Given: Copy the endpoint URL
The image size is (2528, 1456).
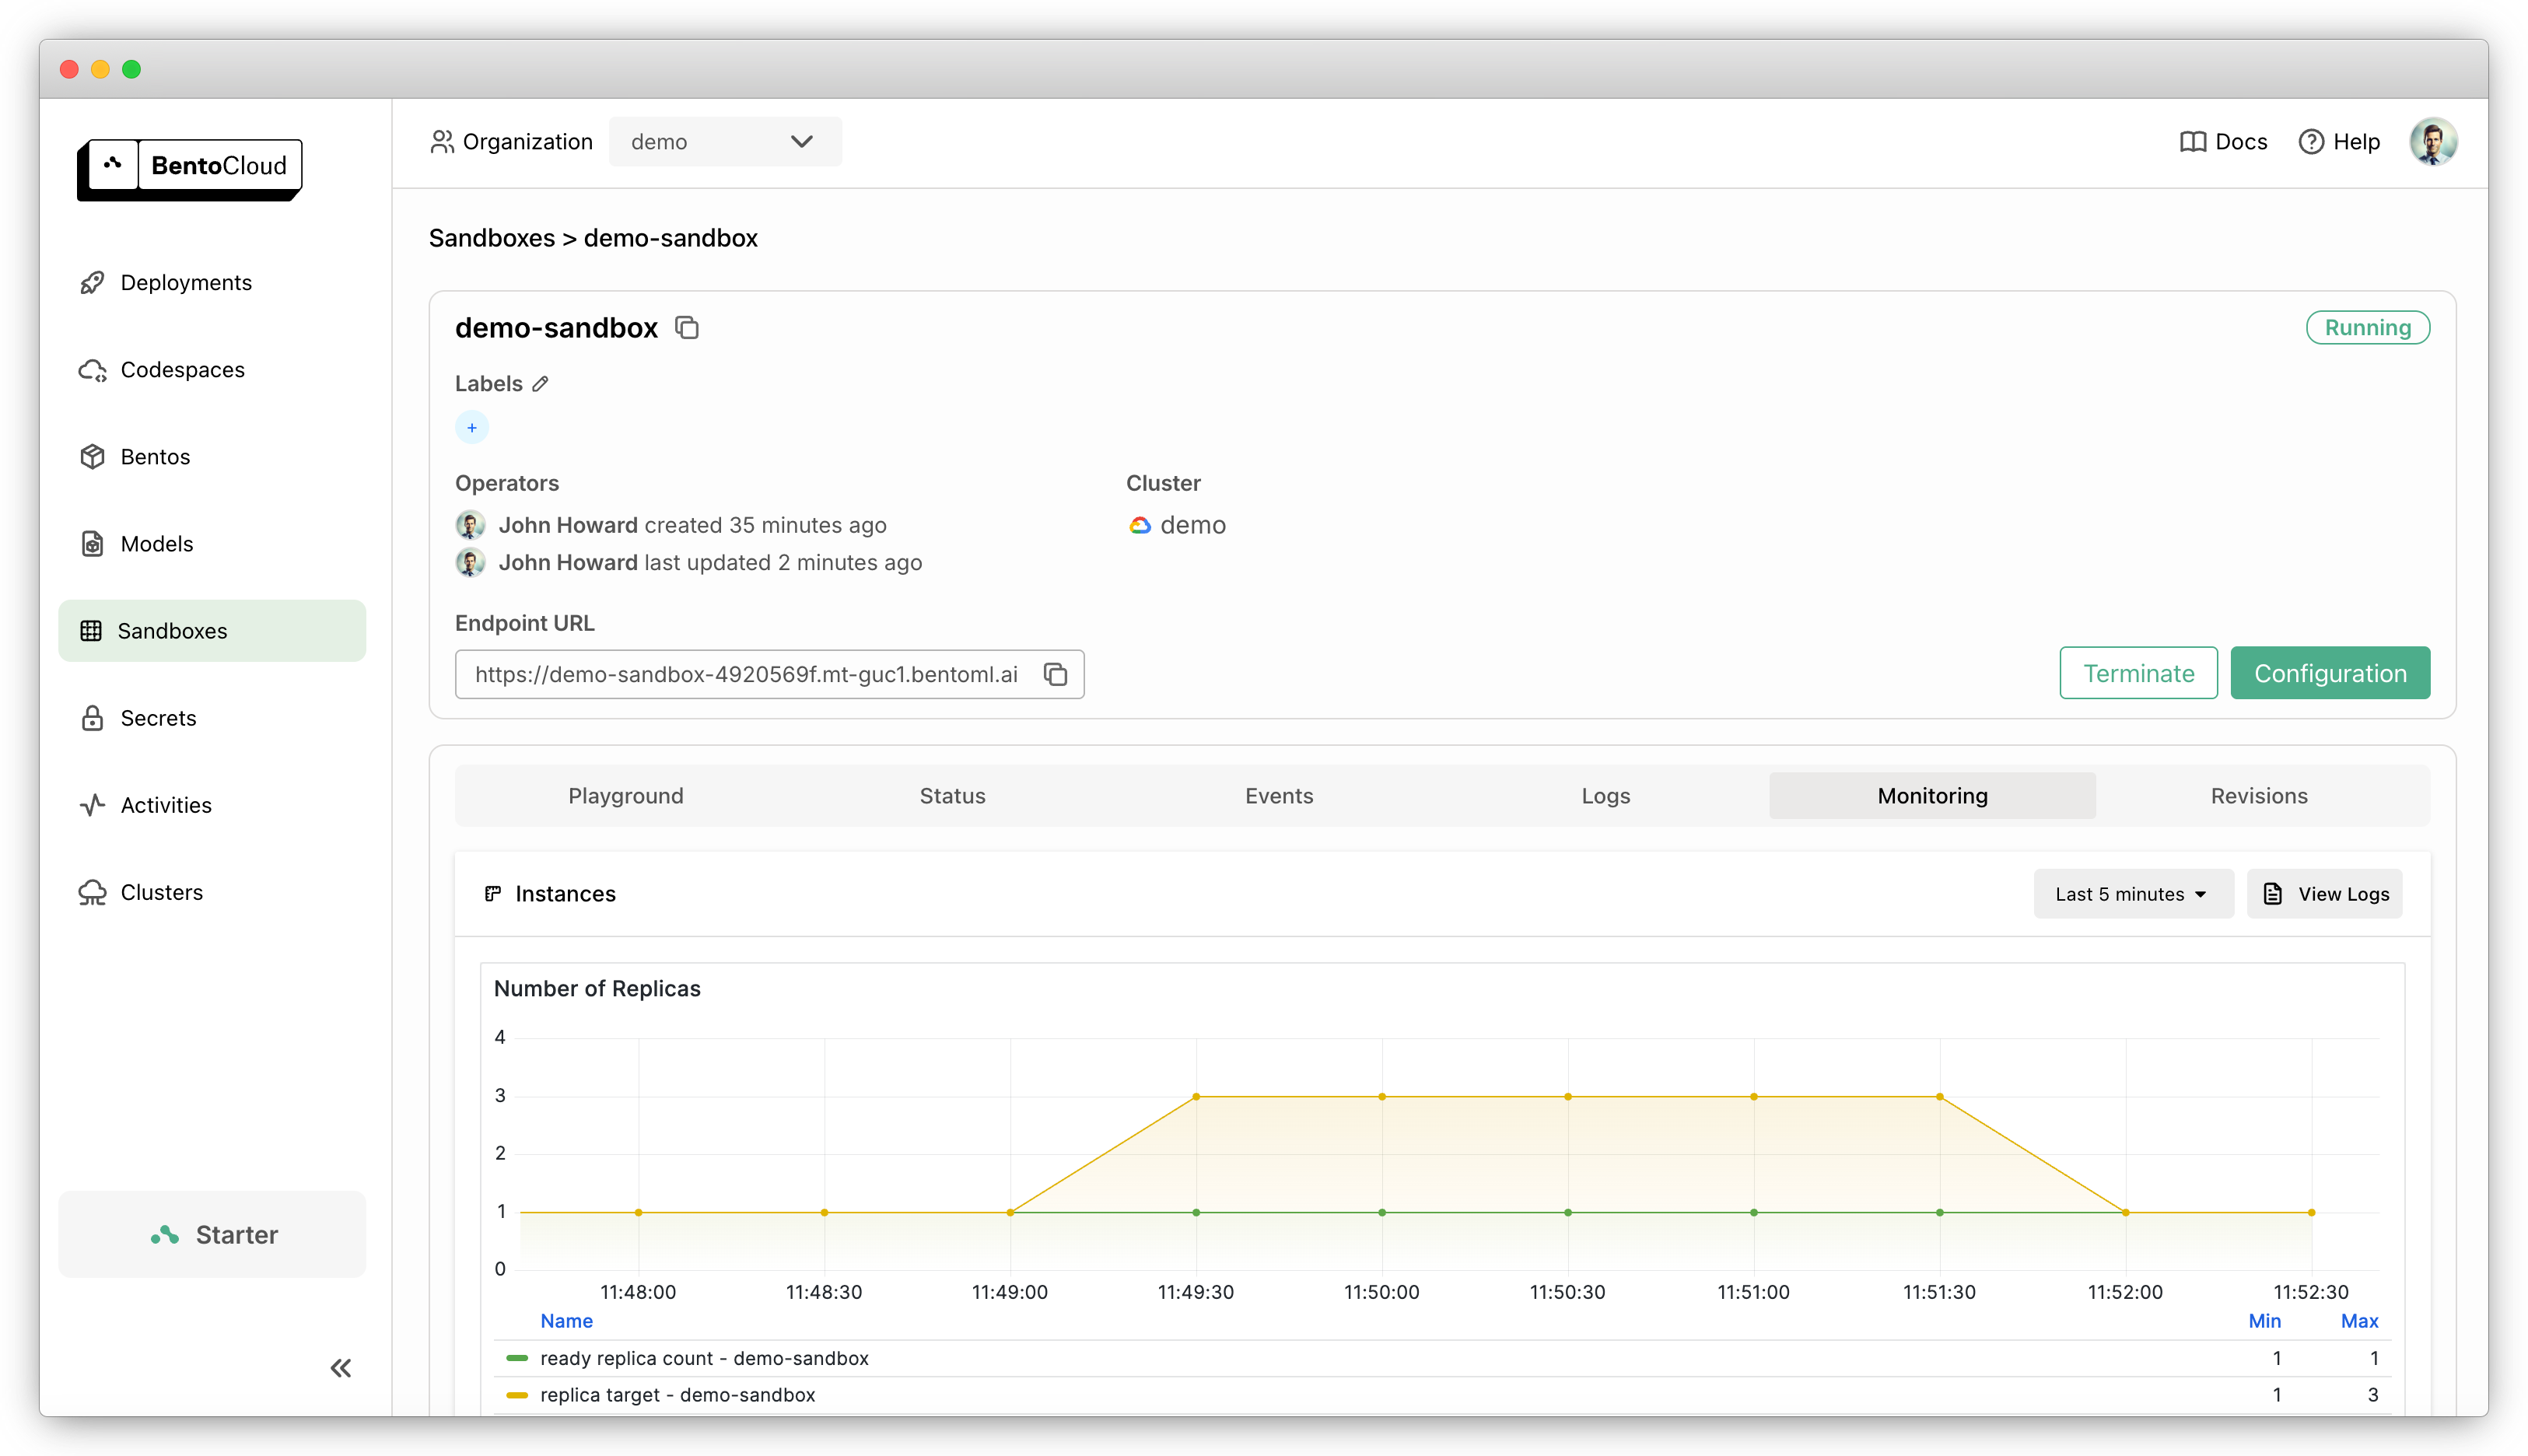Looking at the screenshot, I should click(x=1055, y=674).
